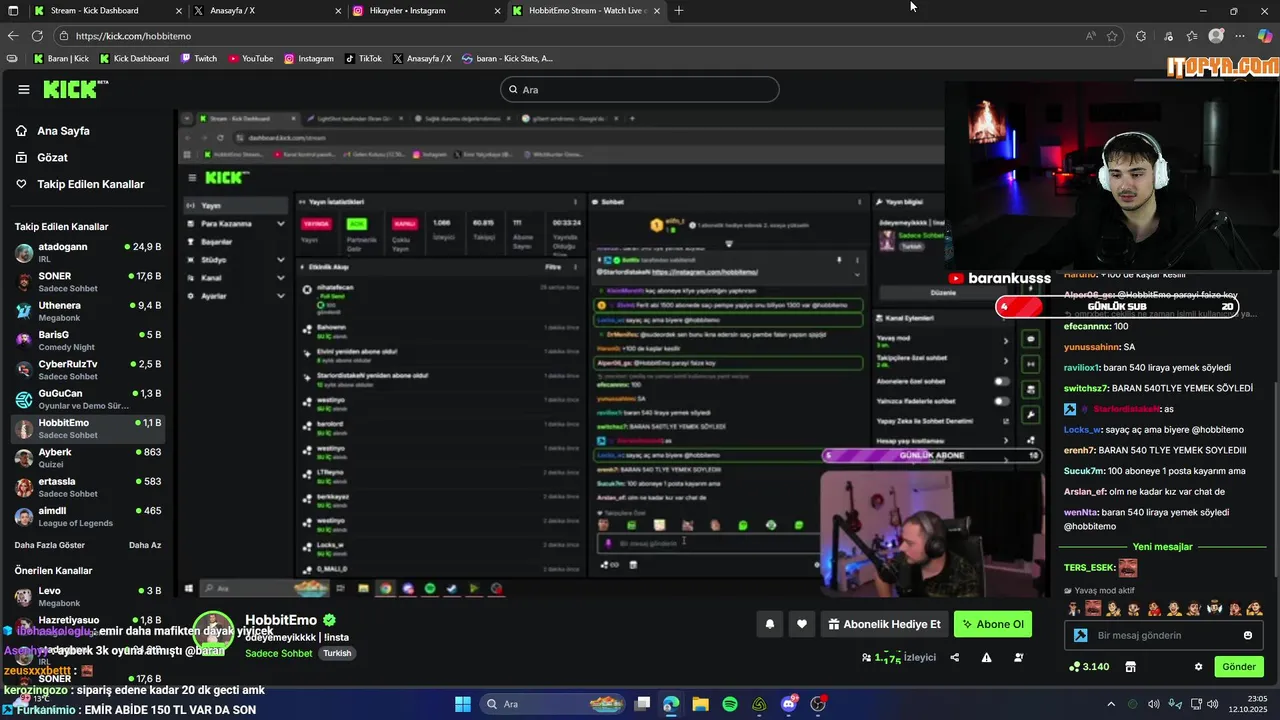Image resolution: width=1280 pixels, height=720 pixels.
Task: Open the aimdll channel
Action: [x=88, y=517]
